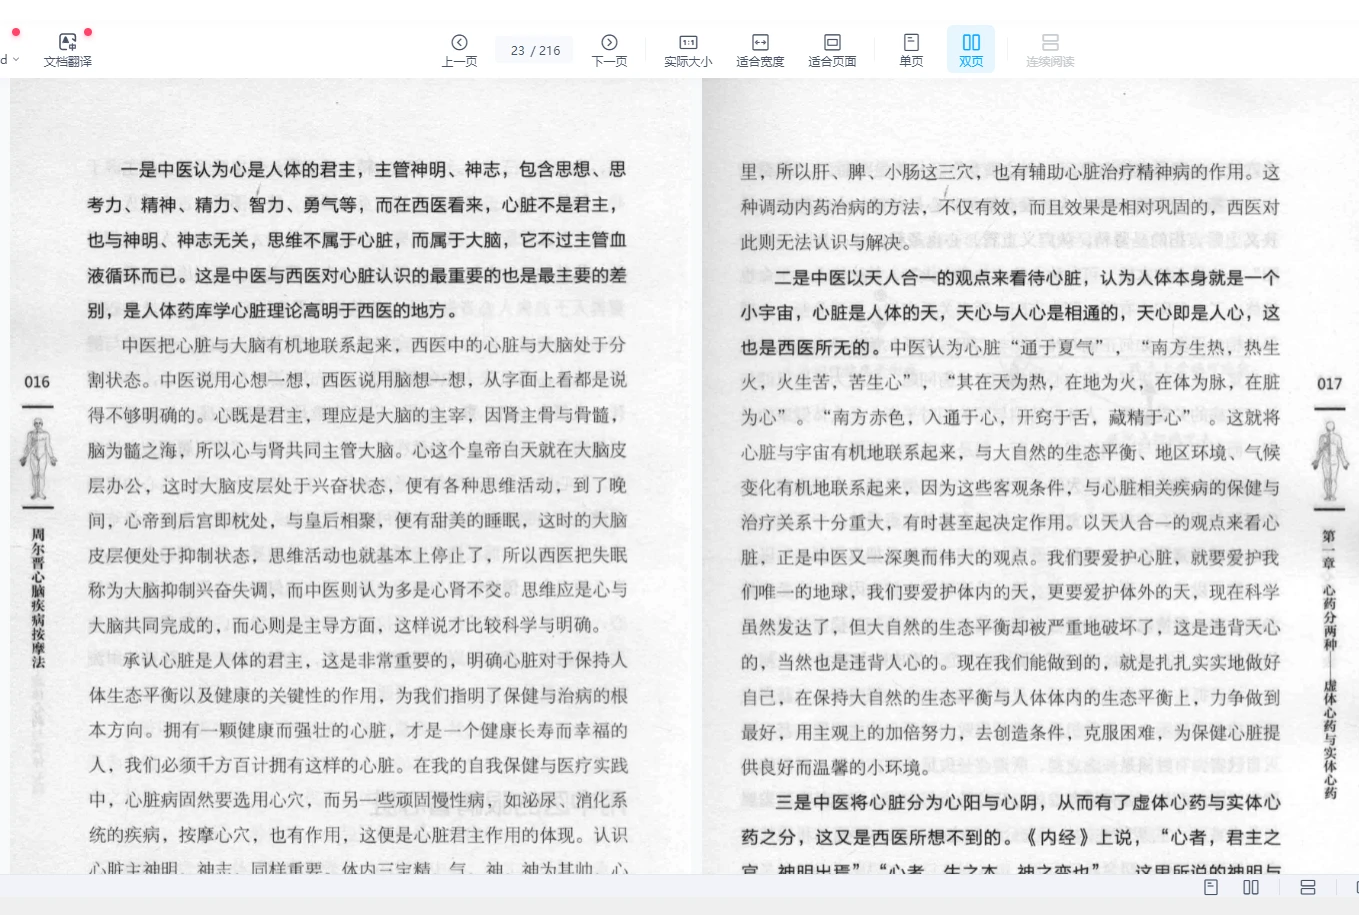Expand the dropdown chevron left of 文档翻译
This screenshot has width=1359, height=915.
pos(15,60)
